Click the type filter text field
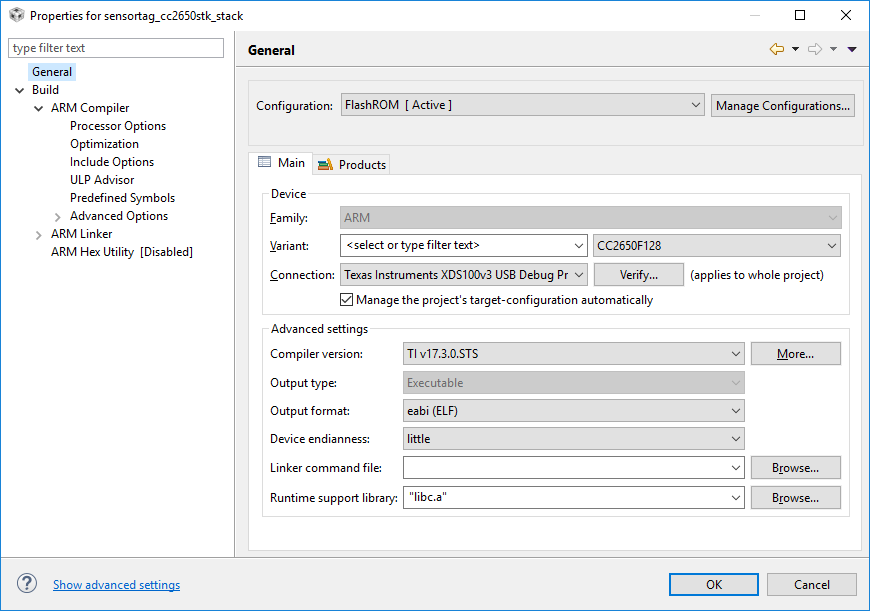The width and height of the screenshot is (870, 611). click(116, 48)
